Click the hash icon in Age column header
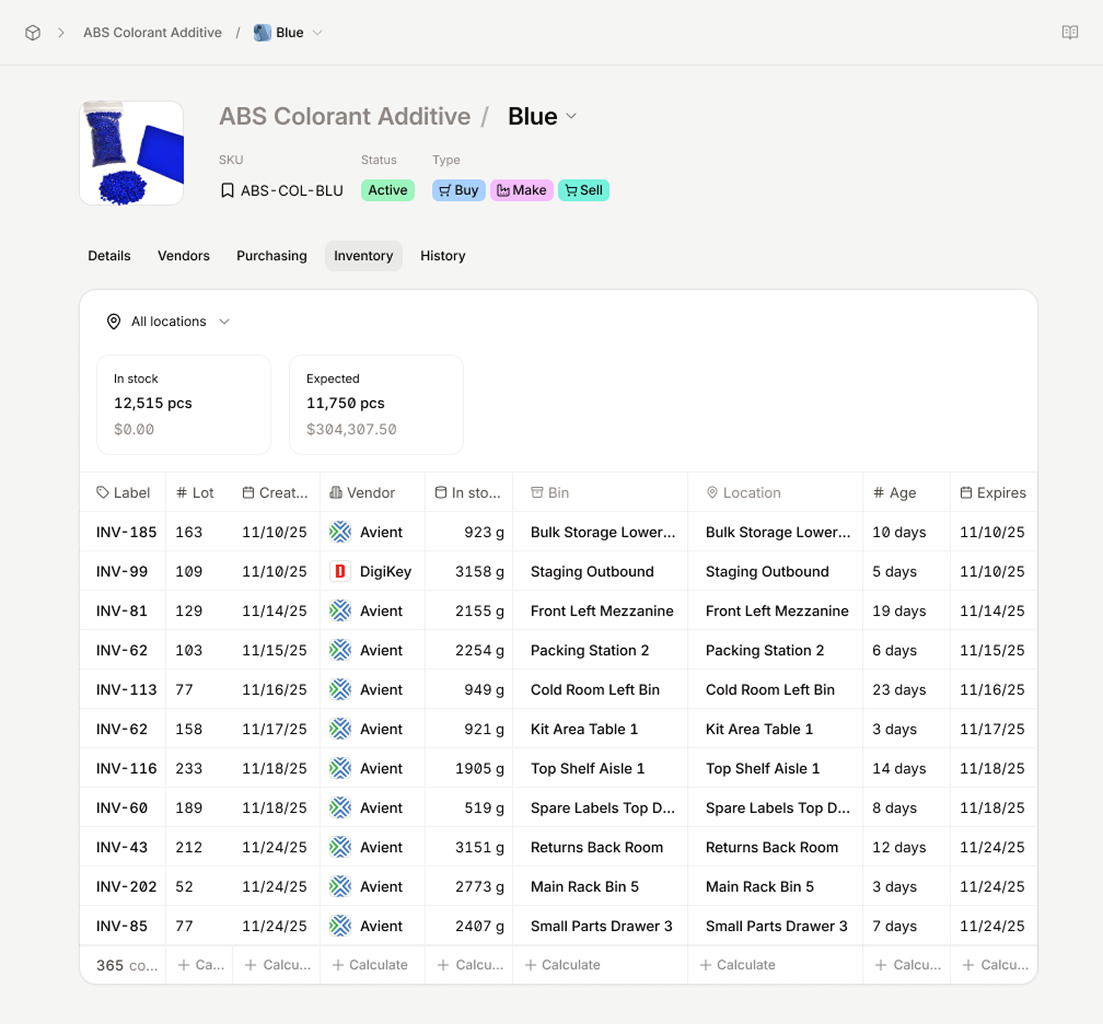 [x=879, y=493]
